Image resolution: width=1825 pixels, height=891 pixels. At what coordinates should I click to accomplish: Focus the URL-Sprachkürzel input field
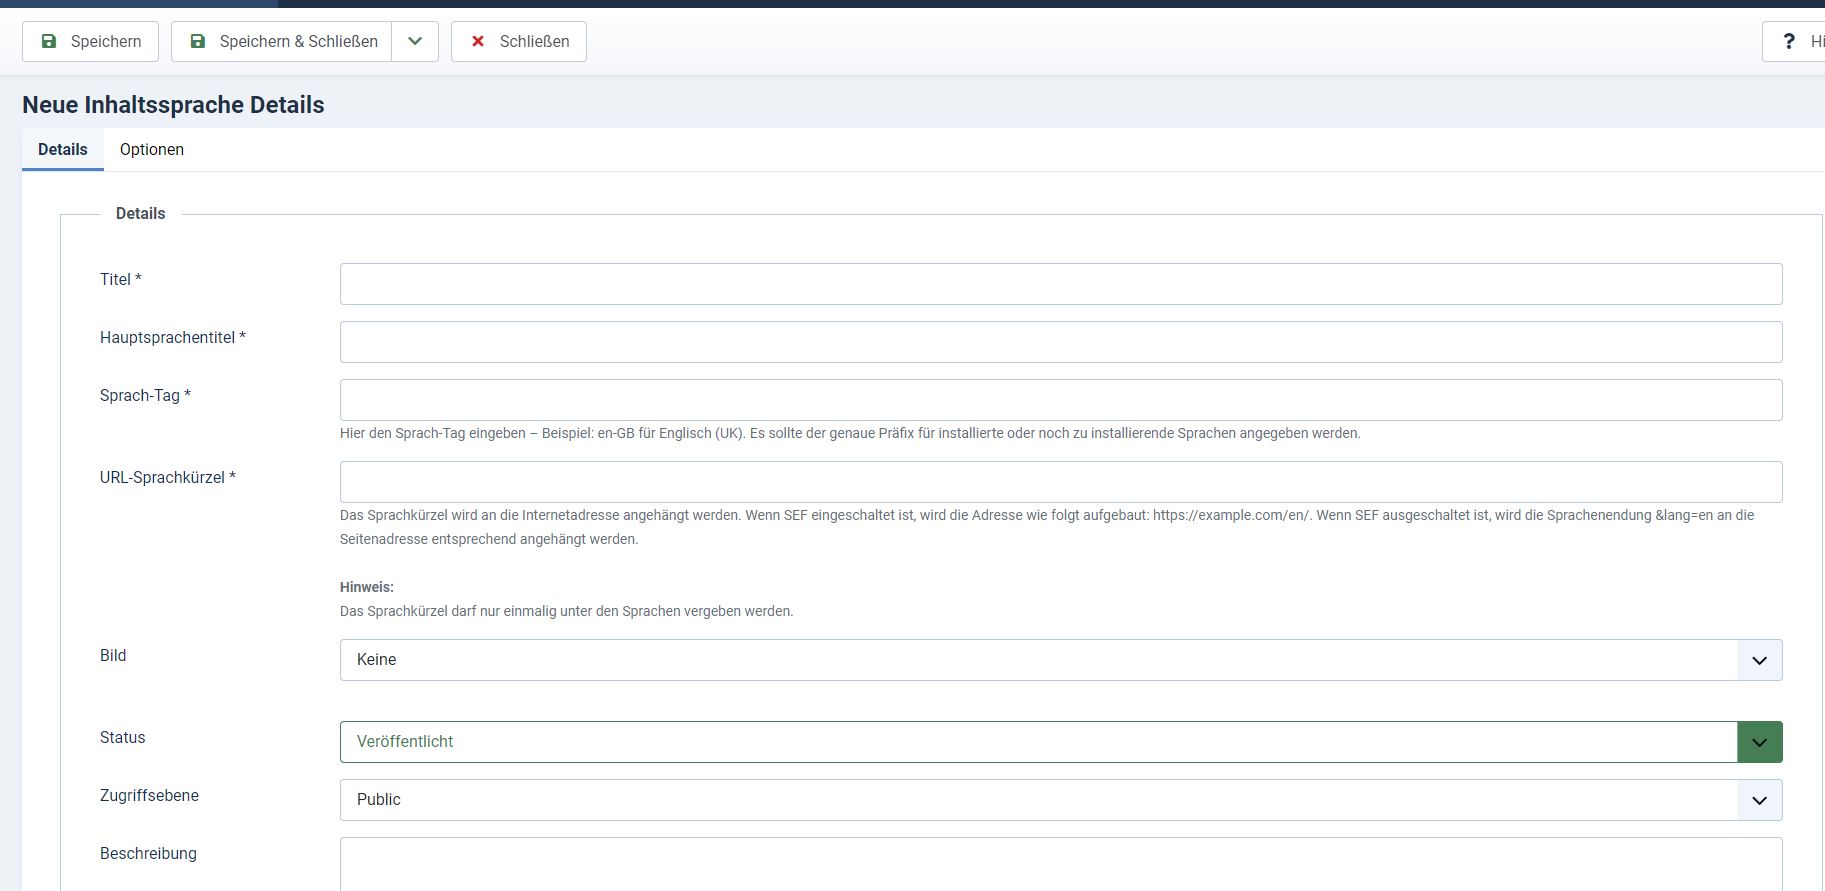coord(1060,482)
